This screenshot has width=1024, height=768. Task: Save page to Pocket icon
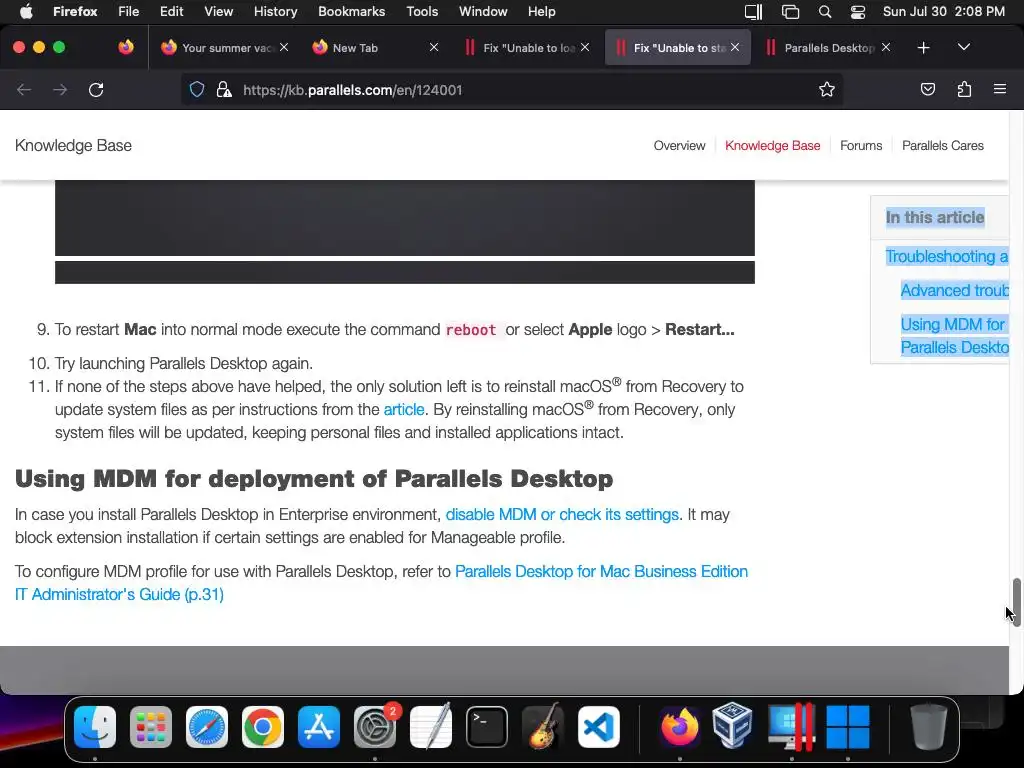(927, 89)
